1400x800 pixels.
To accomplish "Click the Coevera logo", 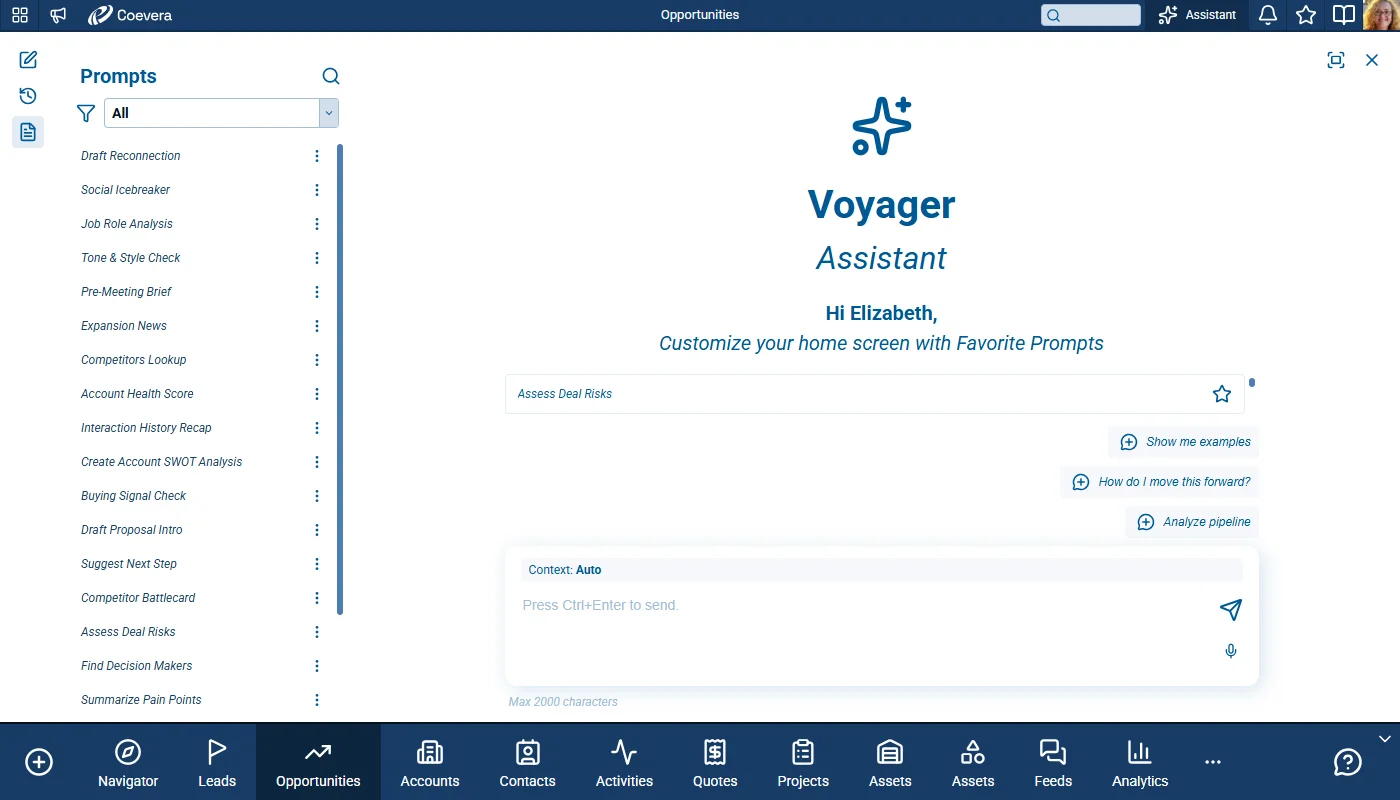I will 130,15.
